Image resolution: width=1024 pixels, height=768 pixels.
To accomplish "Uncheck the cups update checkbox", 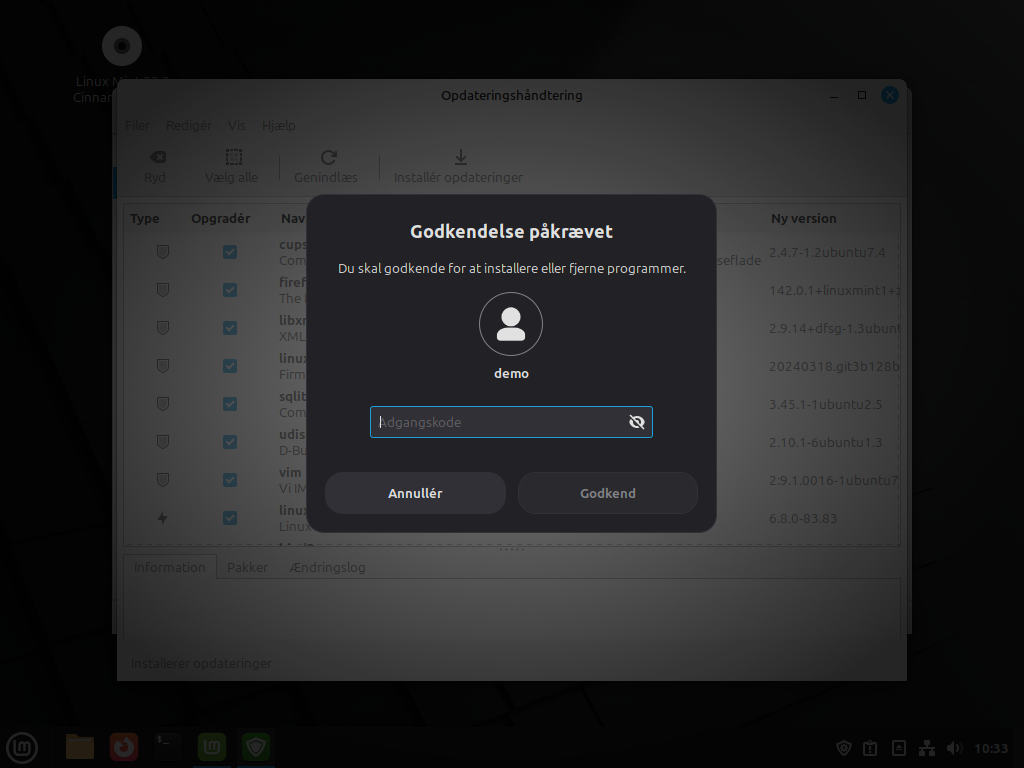I will 230,252.
